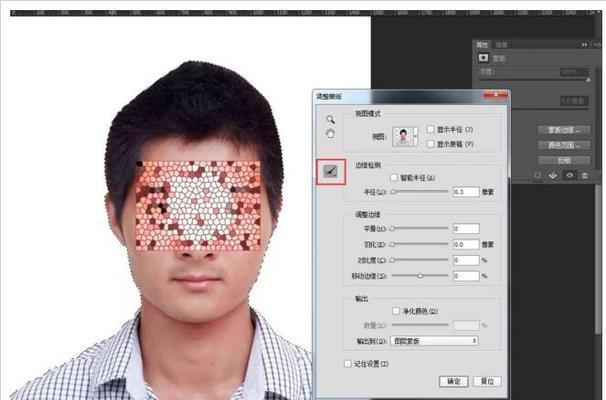Image resolution: width=606 pixels, height=400 pixels.
Task: Click the density slider handle in Properties
Action: pyautogui.click(x=588, y=80)
